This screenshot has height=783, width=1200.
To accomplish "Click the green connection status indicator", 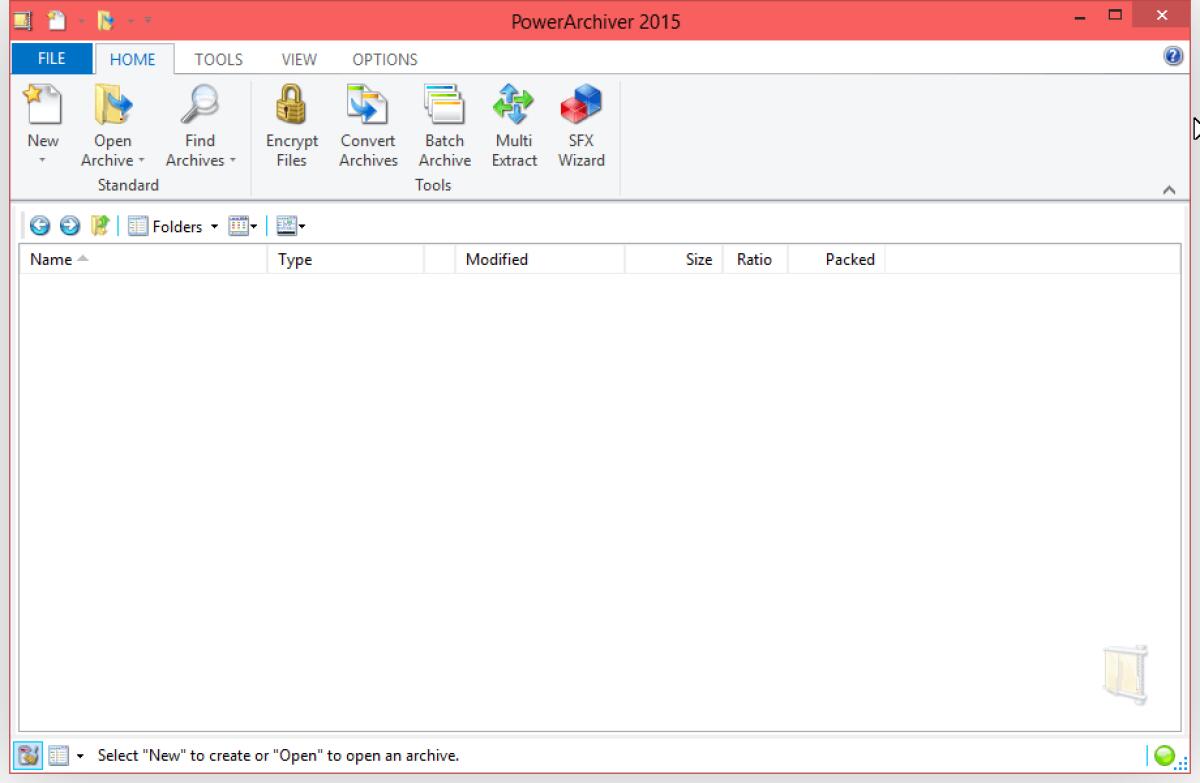I will [x=1163, y=757].
